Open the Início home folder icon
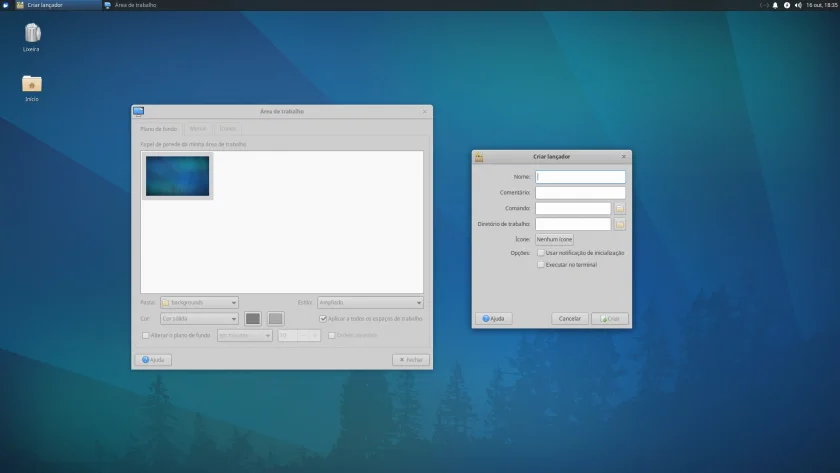The height and width of the screenshot is (473, 840). (x=32, y=84)
